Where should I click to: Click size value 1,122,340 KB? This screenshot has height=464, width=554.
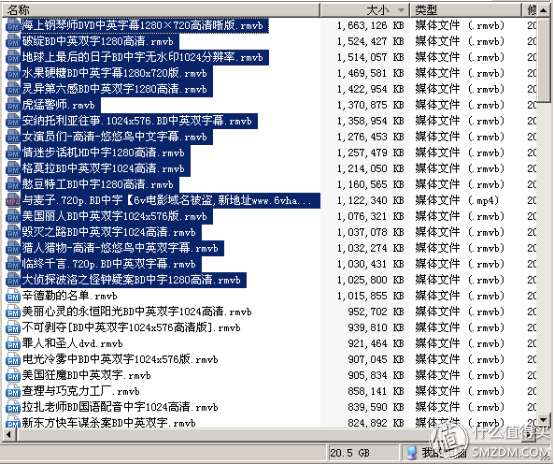tap(370, 201)
